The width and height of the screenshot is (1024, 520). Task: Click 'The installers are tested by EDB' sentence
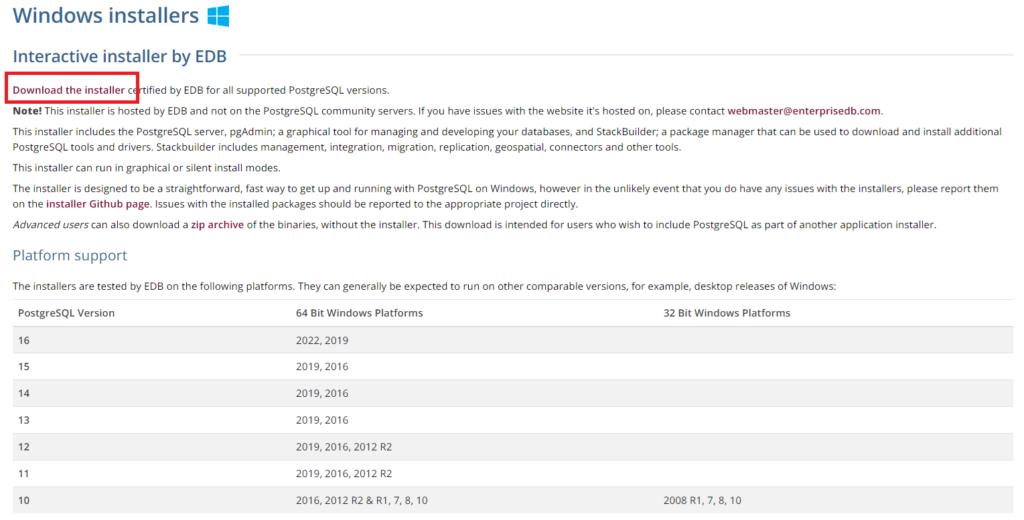424,286
